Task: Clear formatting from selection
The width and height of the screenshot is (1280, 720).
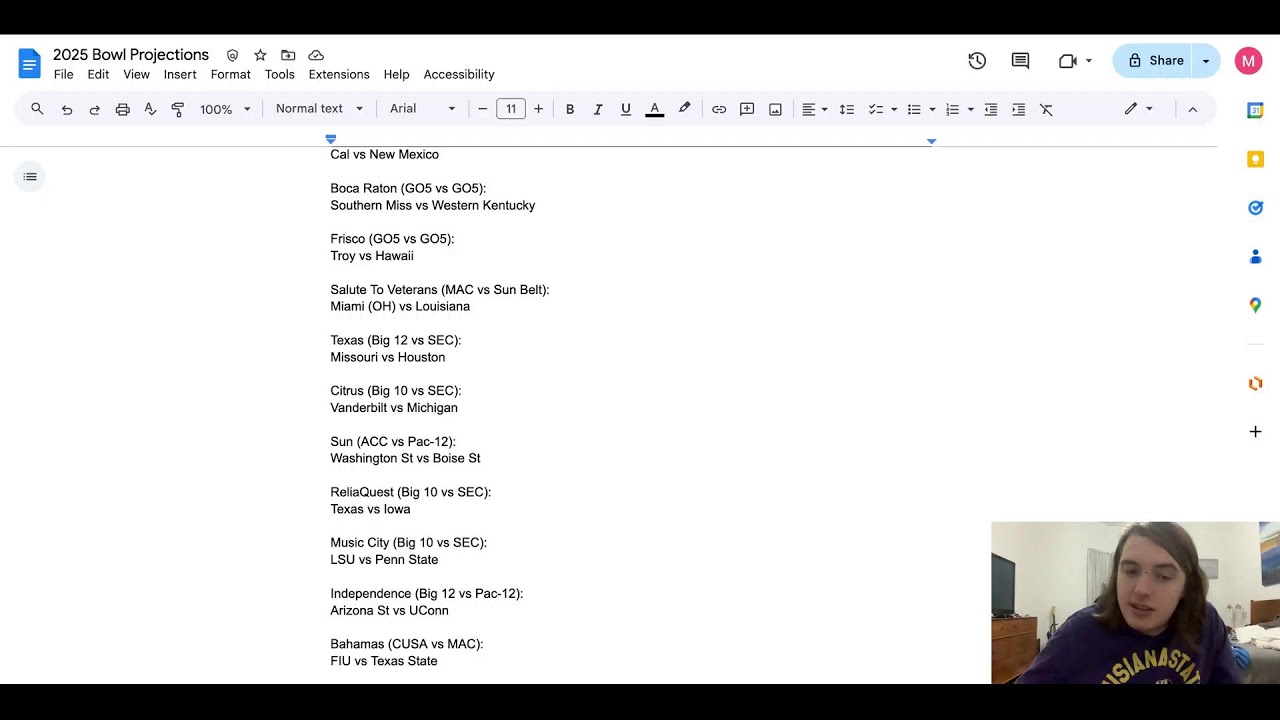Action: [x=1047, y=109]
